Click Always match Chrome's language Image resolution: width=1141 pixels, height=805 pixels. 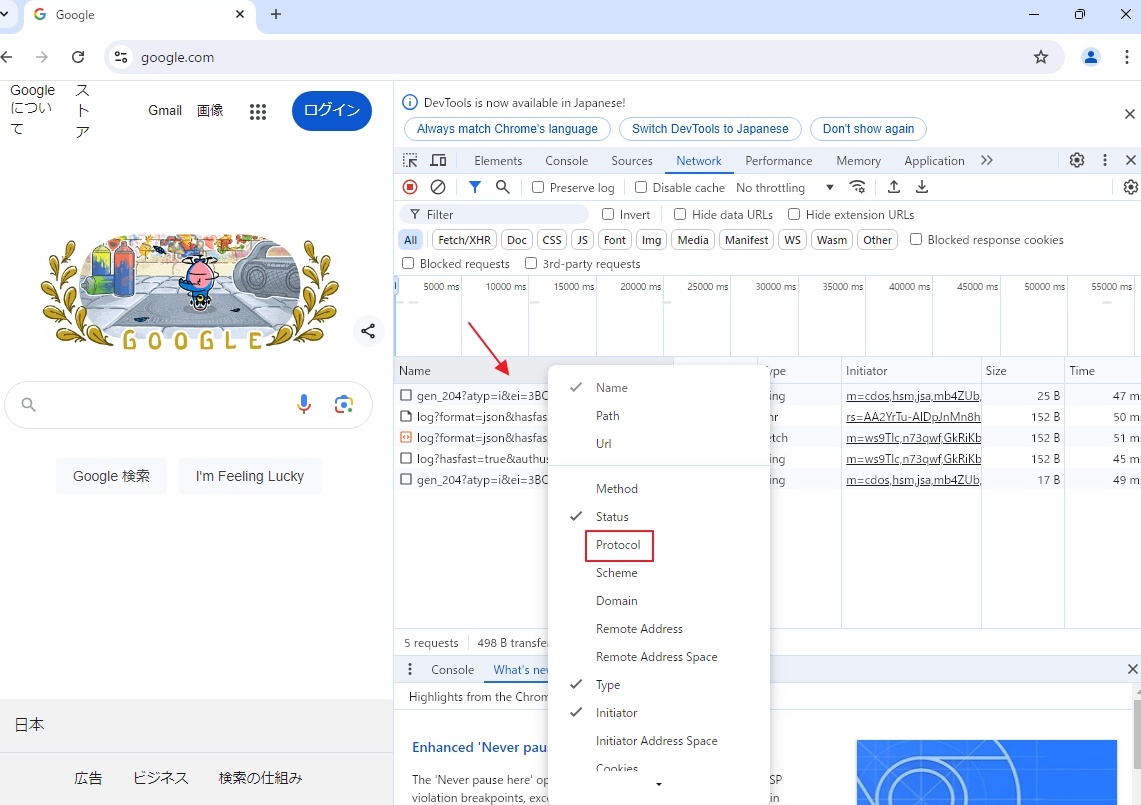tap(507, 129)
